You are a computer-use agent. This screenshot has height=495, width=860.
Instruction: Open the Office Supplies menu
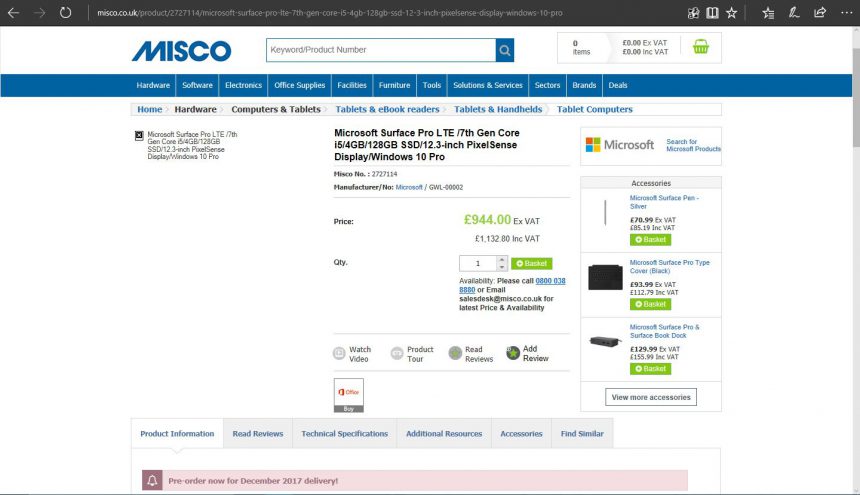click(299, 86)
